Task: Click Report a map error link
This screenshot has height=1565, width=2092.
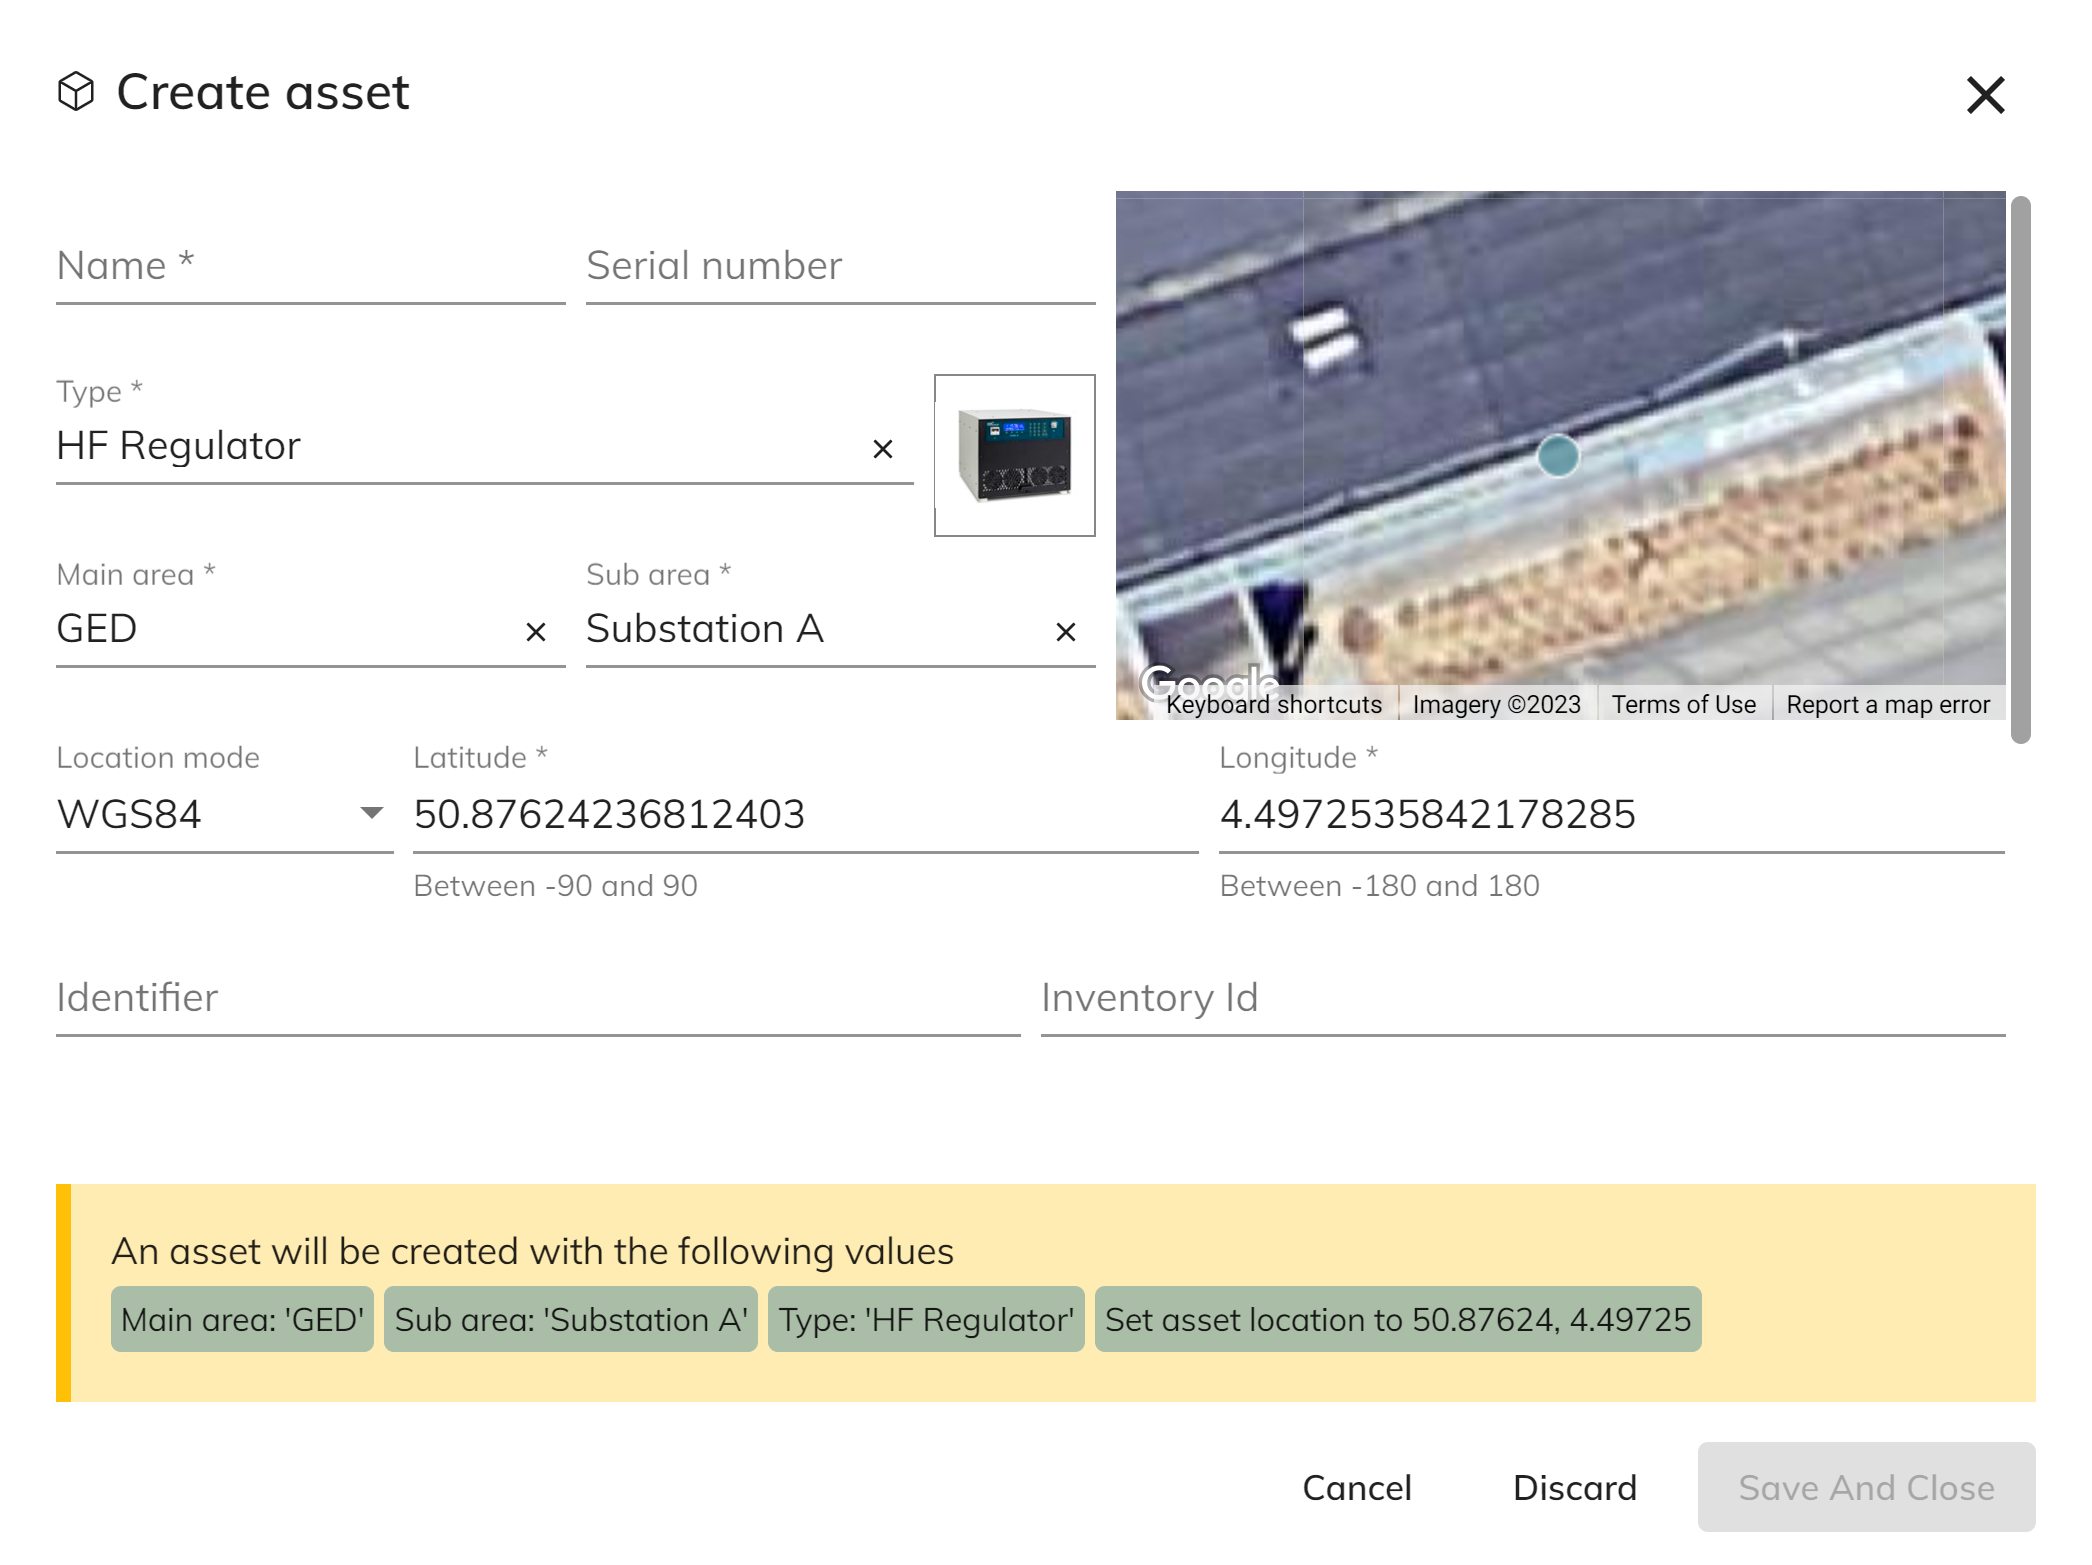Action: pos(1887,705)
